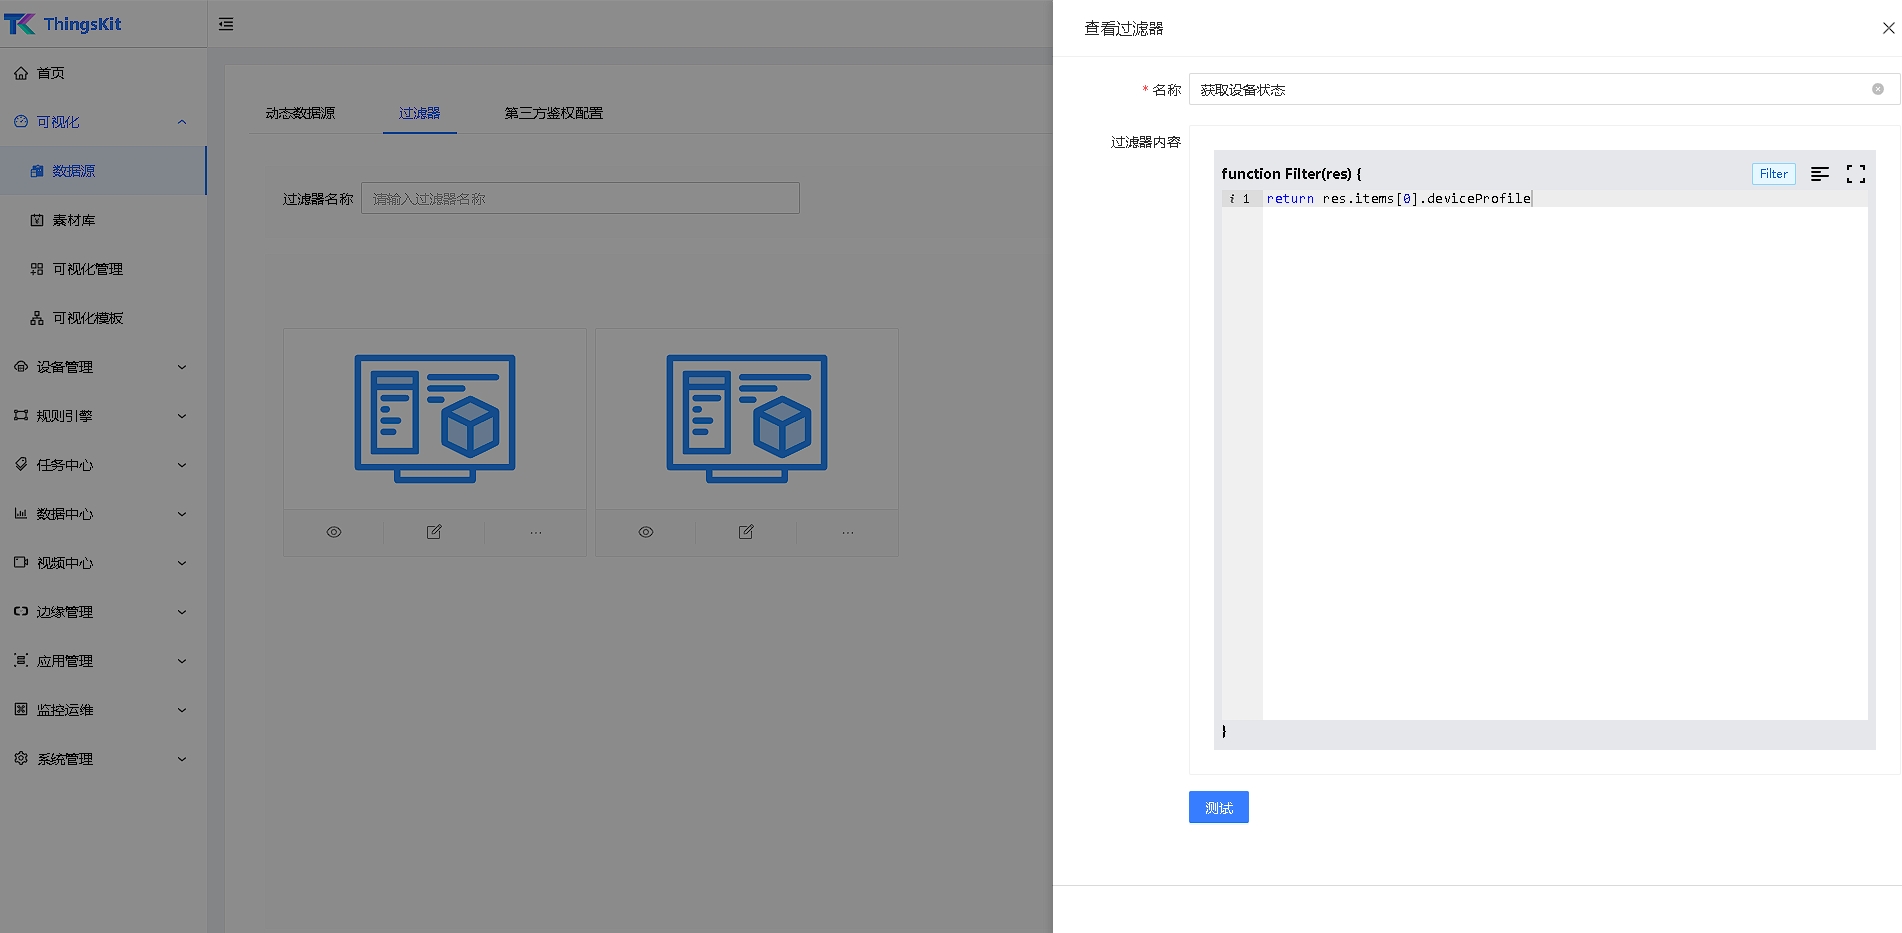Click the edit icon on first filter card

434,532
